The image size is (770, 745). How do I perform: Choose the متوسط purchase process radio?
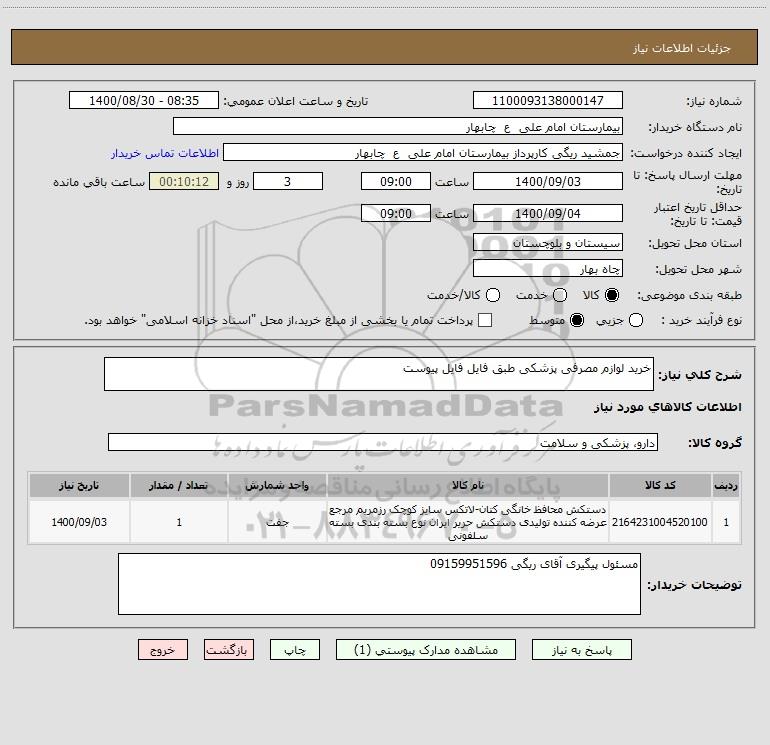[x=577, y=320]
